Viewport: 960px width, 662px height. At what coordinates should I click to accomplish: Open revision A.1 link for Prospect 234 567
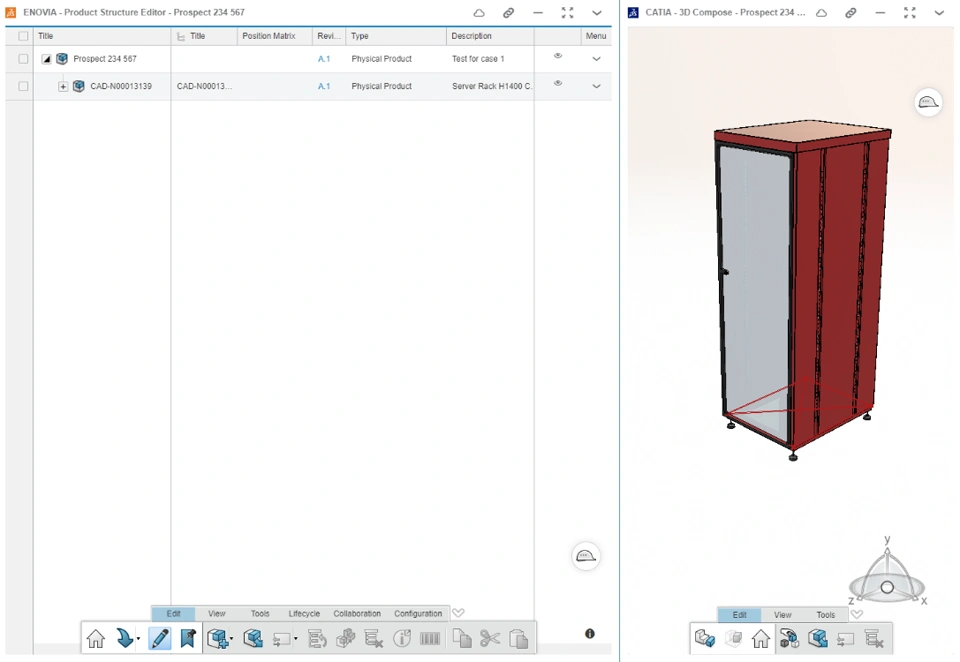[324, 59]
